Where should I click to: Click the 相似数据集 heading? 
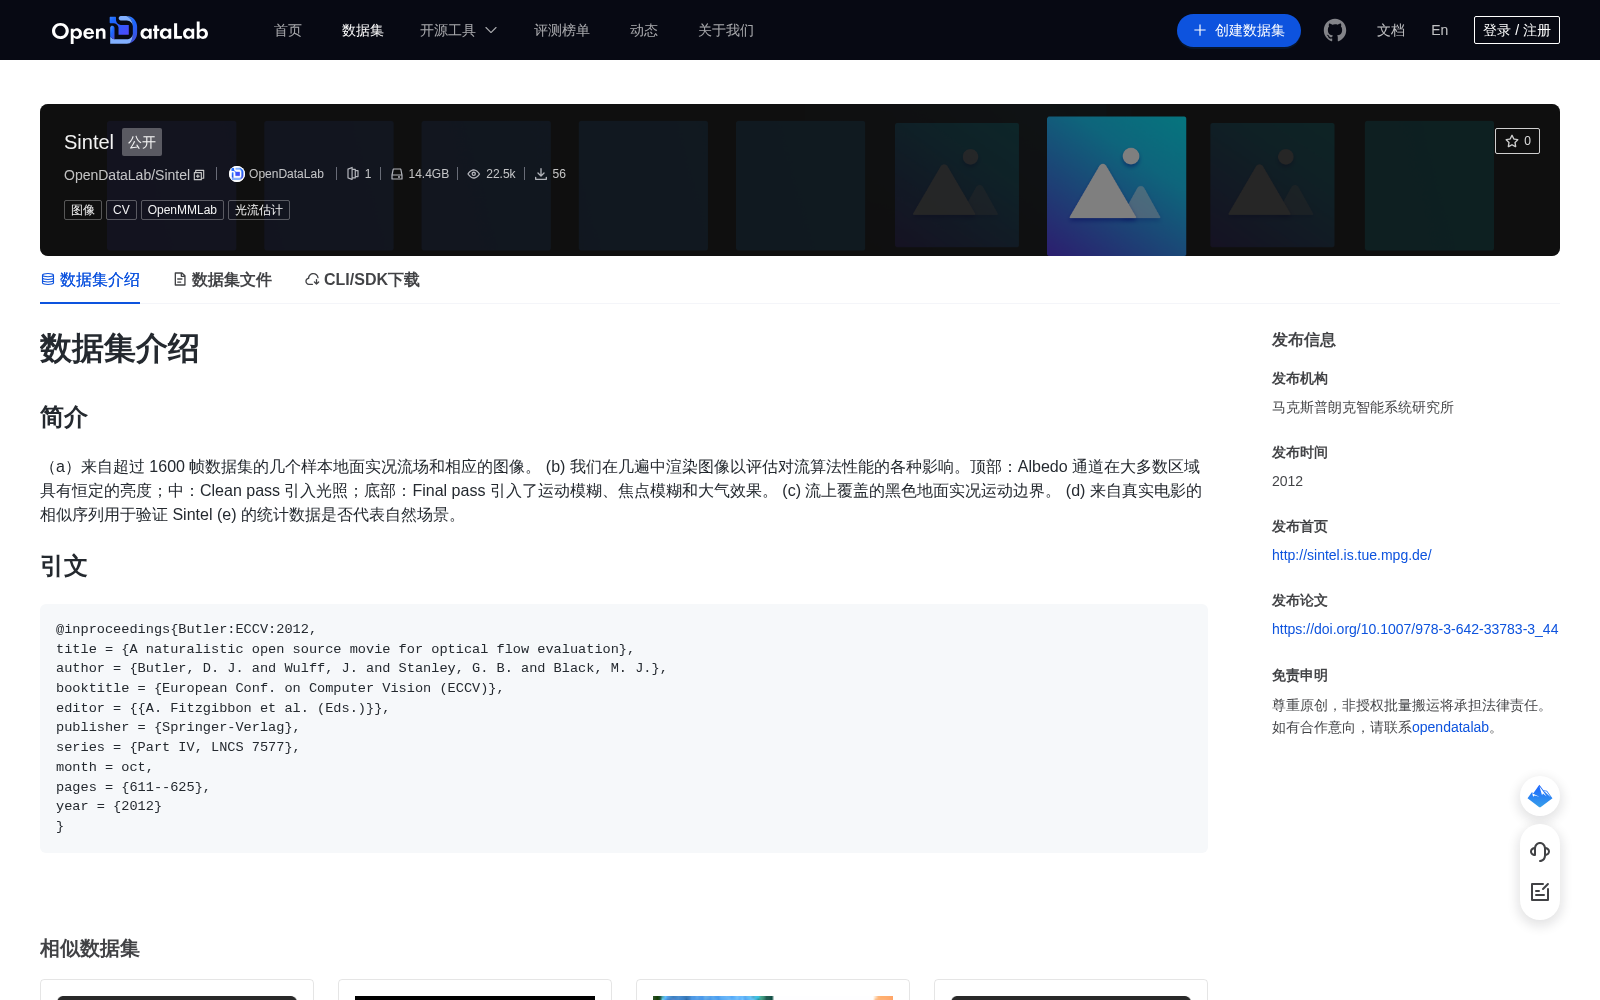(x=90, y=948)
